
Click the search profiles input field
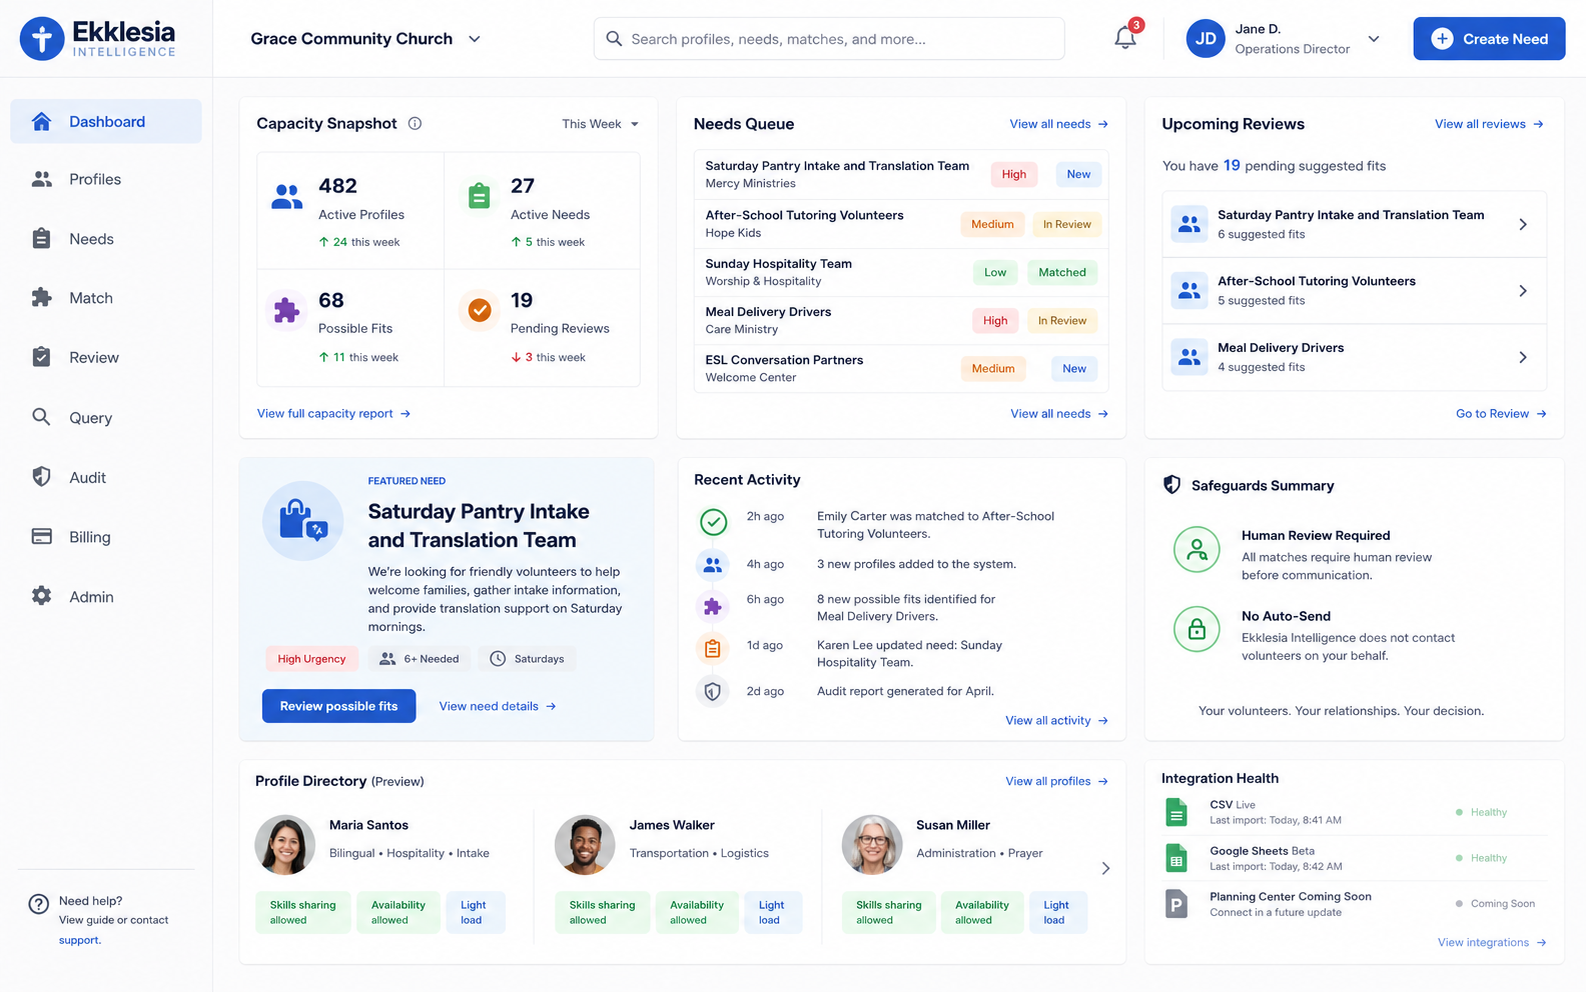pyautogui.click(x=829, y=38)
